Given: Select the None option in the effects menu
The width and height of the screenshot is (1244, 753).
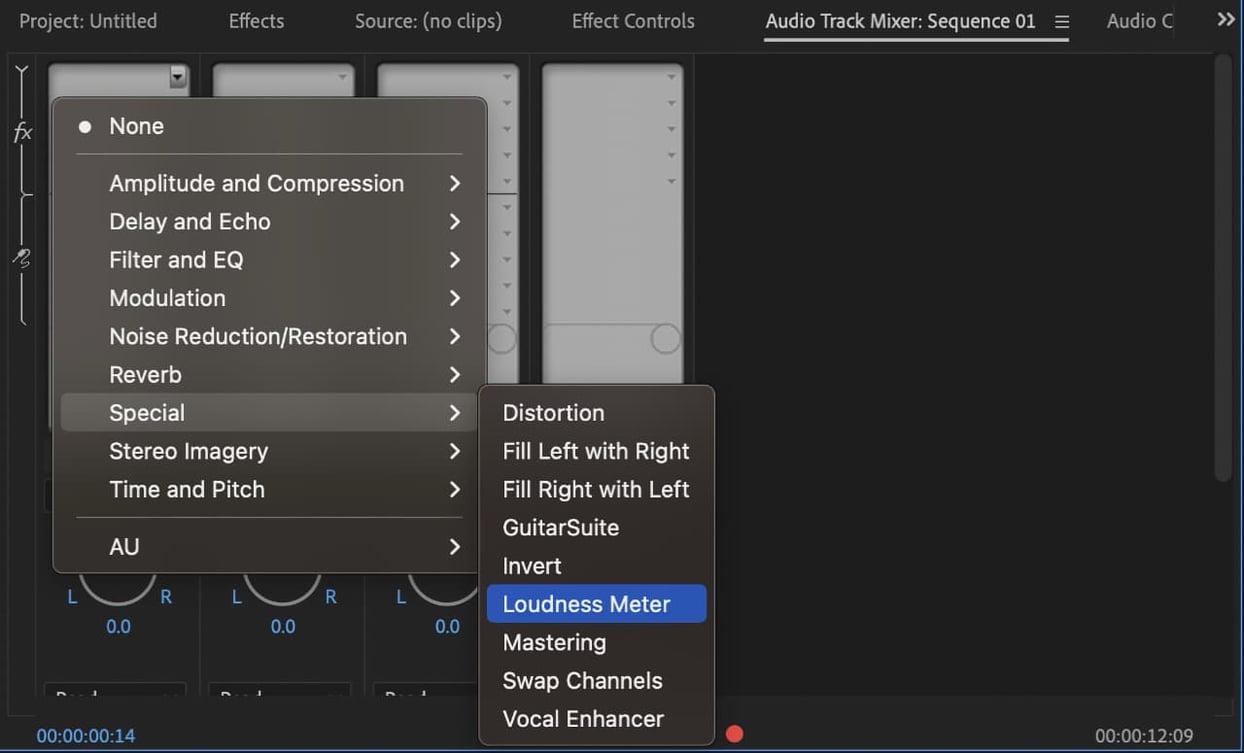Looking at the screenshot, I should (136, 125).
